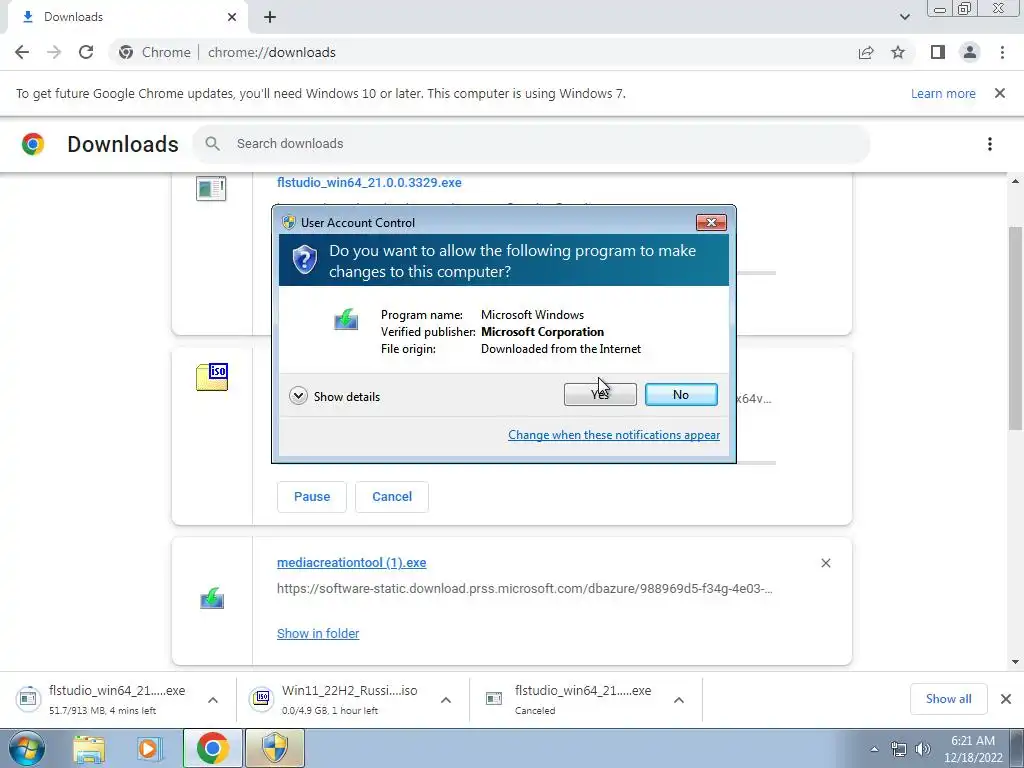This screenshot has width=1024, height=768.
Task: Click the volume speaker tray icon
Action: click(922, 749)
